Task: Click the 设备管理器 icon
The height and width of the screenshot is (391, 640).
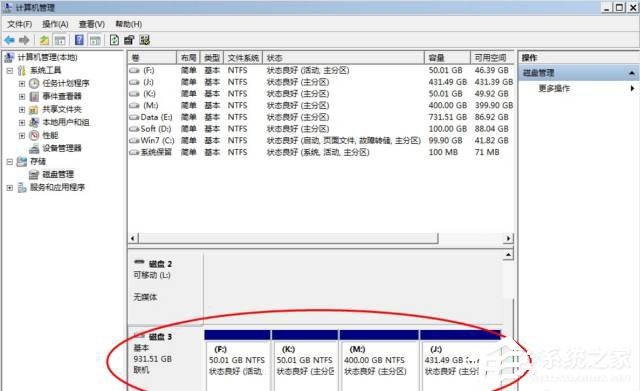Action: coord(34,148)
